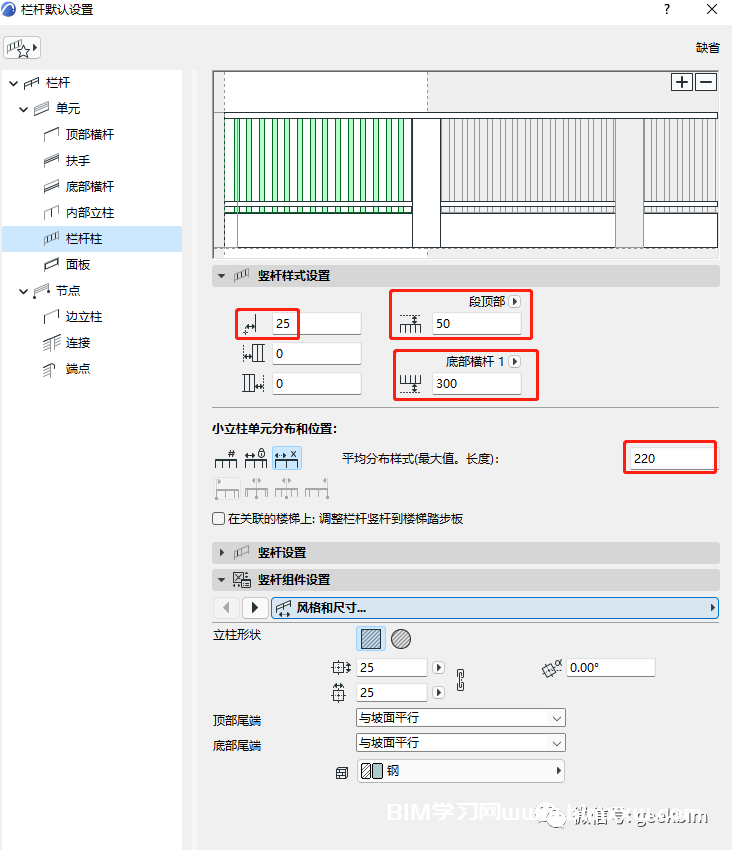
Task: Select the rectangular post shape icon
Action: tap(370, 639)
